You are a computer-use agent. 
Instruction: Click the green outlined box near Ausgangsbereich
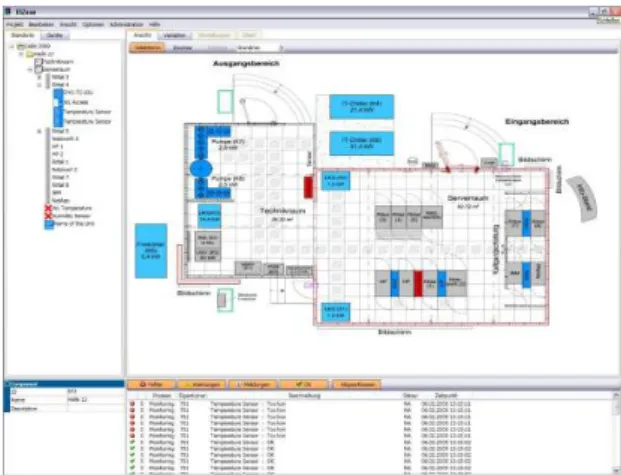pos(225,101)
